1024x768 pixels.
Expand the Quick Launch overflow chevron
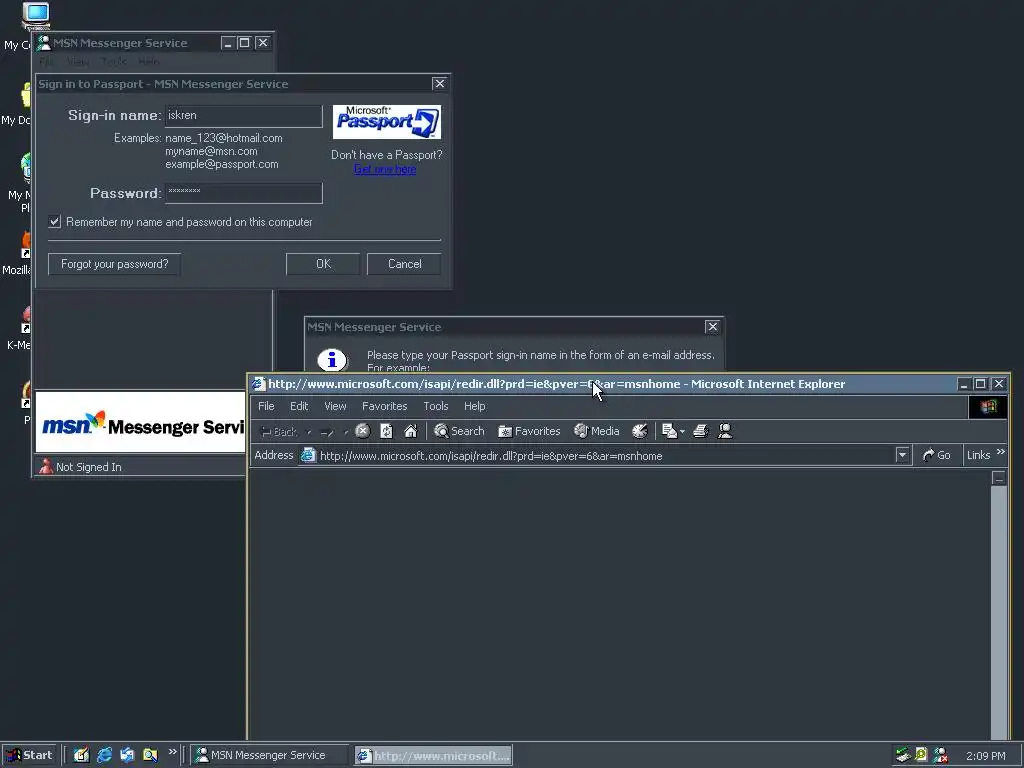(172, 752)
